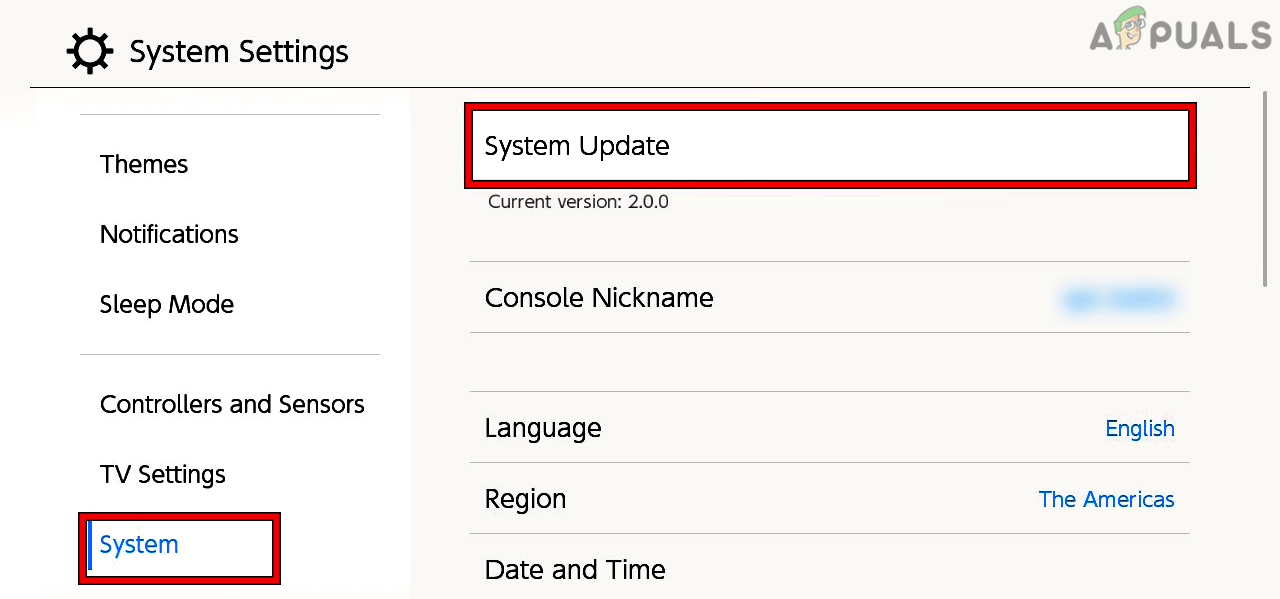
Task: Open the Language selector
Action: coord(830,427)
